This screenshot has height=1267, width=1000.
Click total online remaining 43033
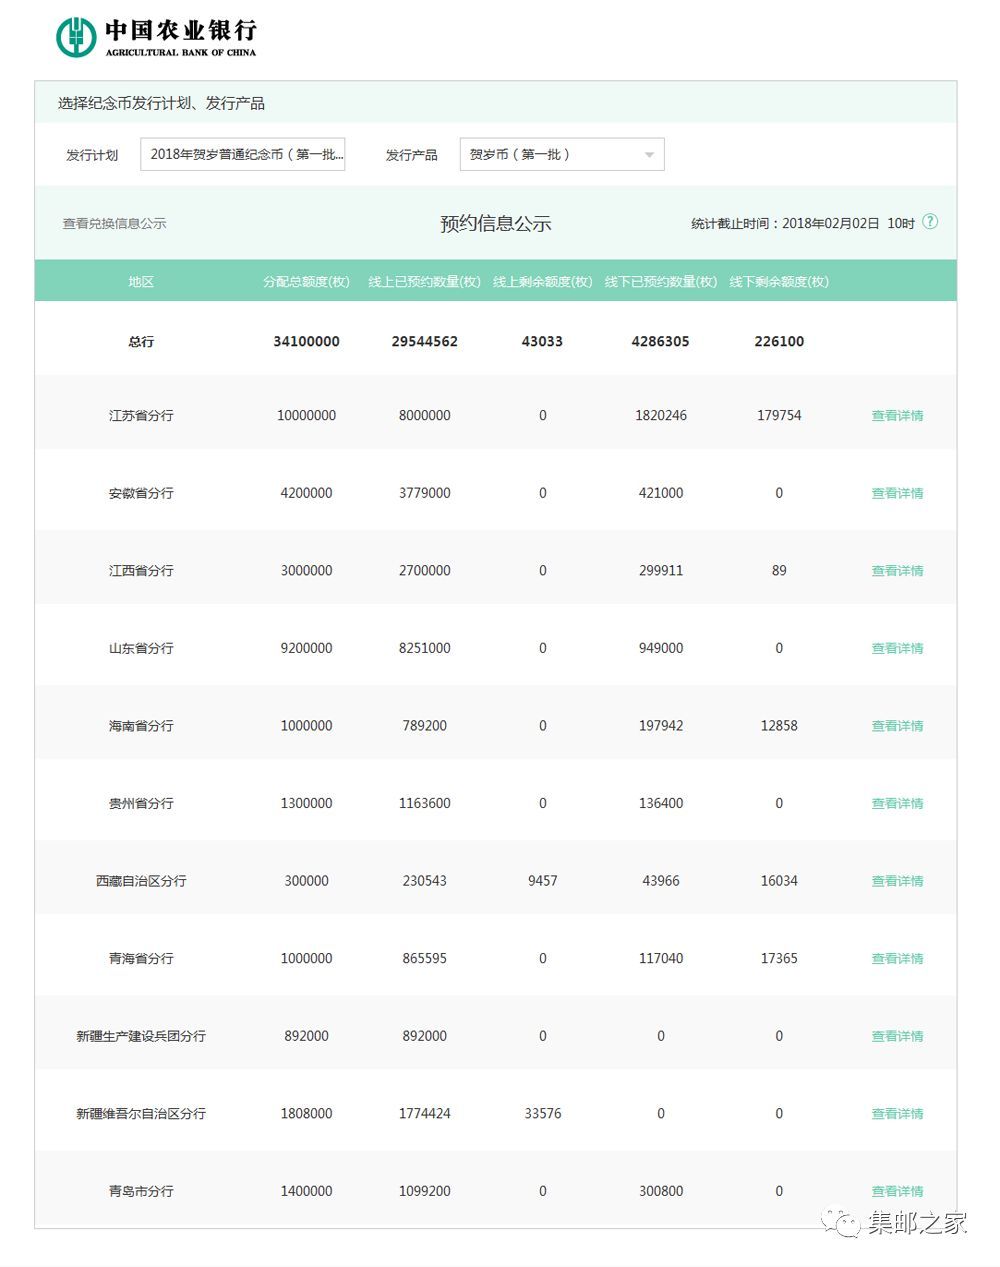pos(542,341)
